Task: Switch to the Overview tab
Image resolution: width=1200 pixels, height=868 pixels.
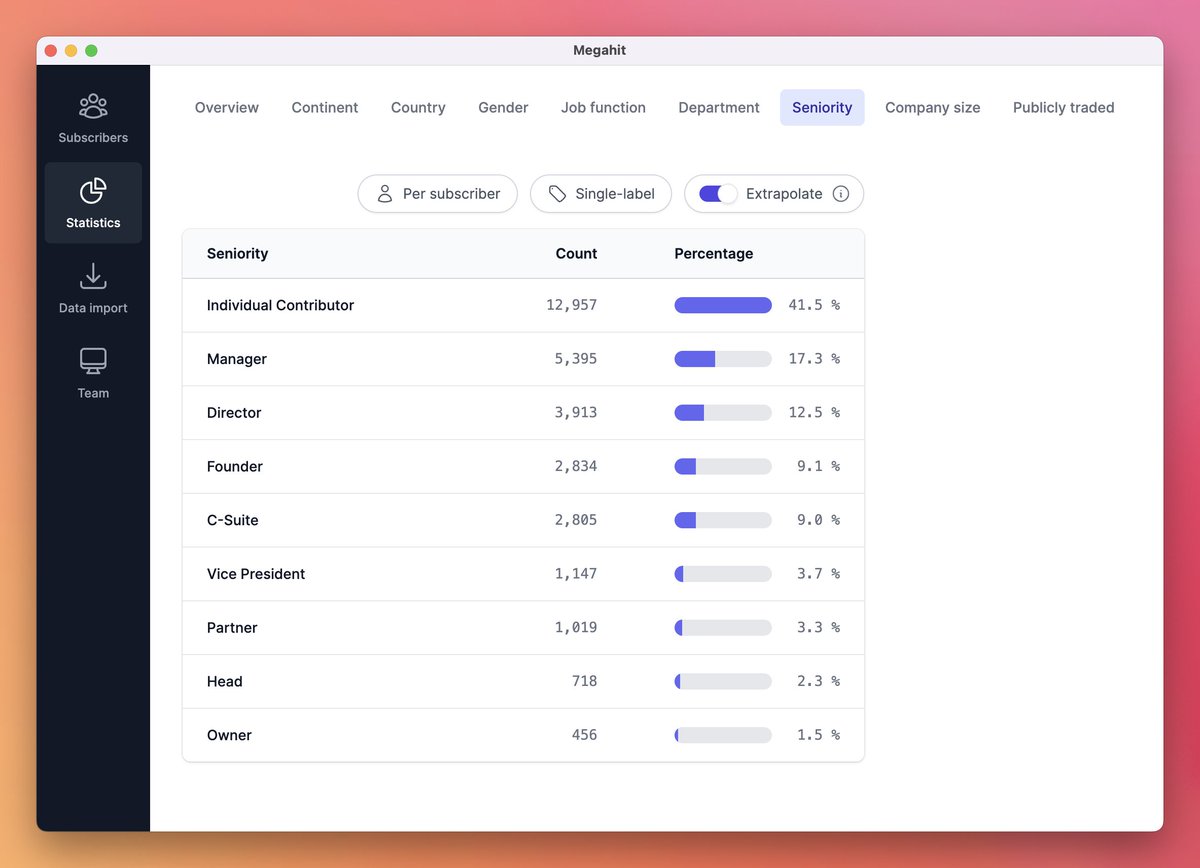Action: pyautogui.click(x=227, y=107)
